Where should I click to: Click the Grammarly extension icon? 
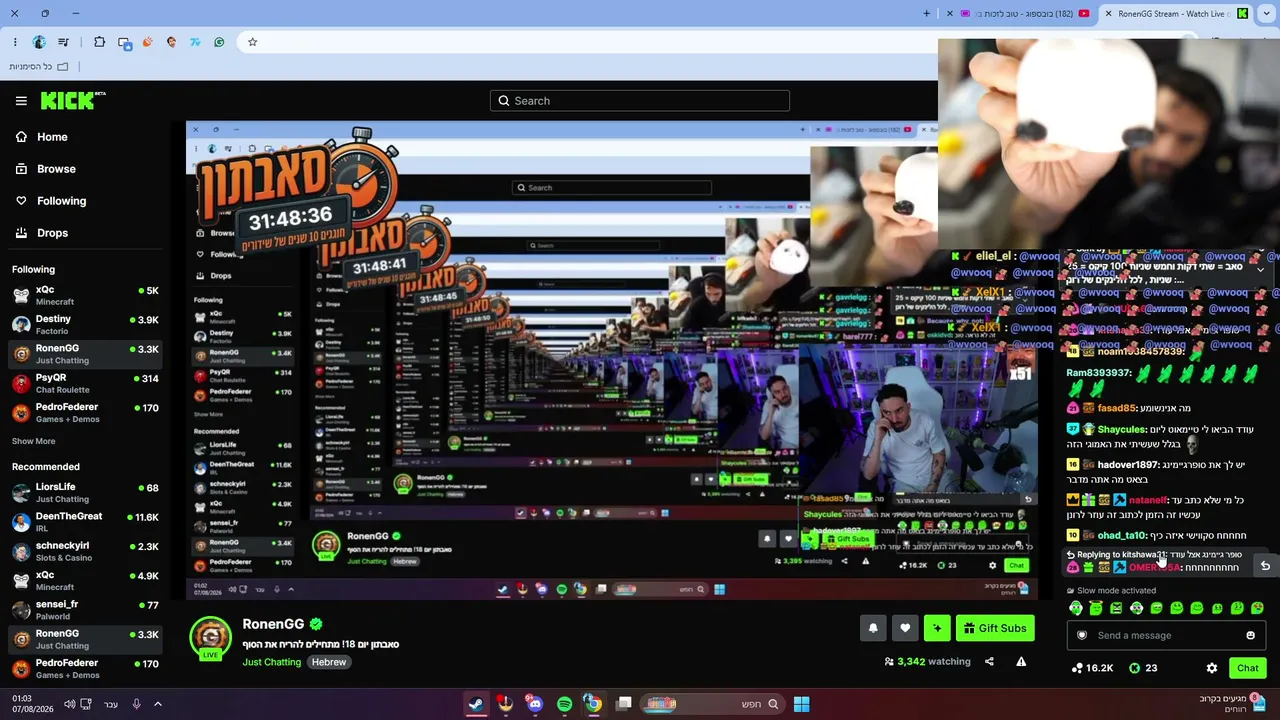(219, 42)
